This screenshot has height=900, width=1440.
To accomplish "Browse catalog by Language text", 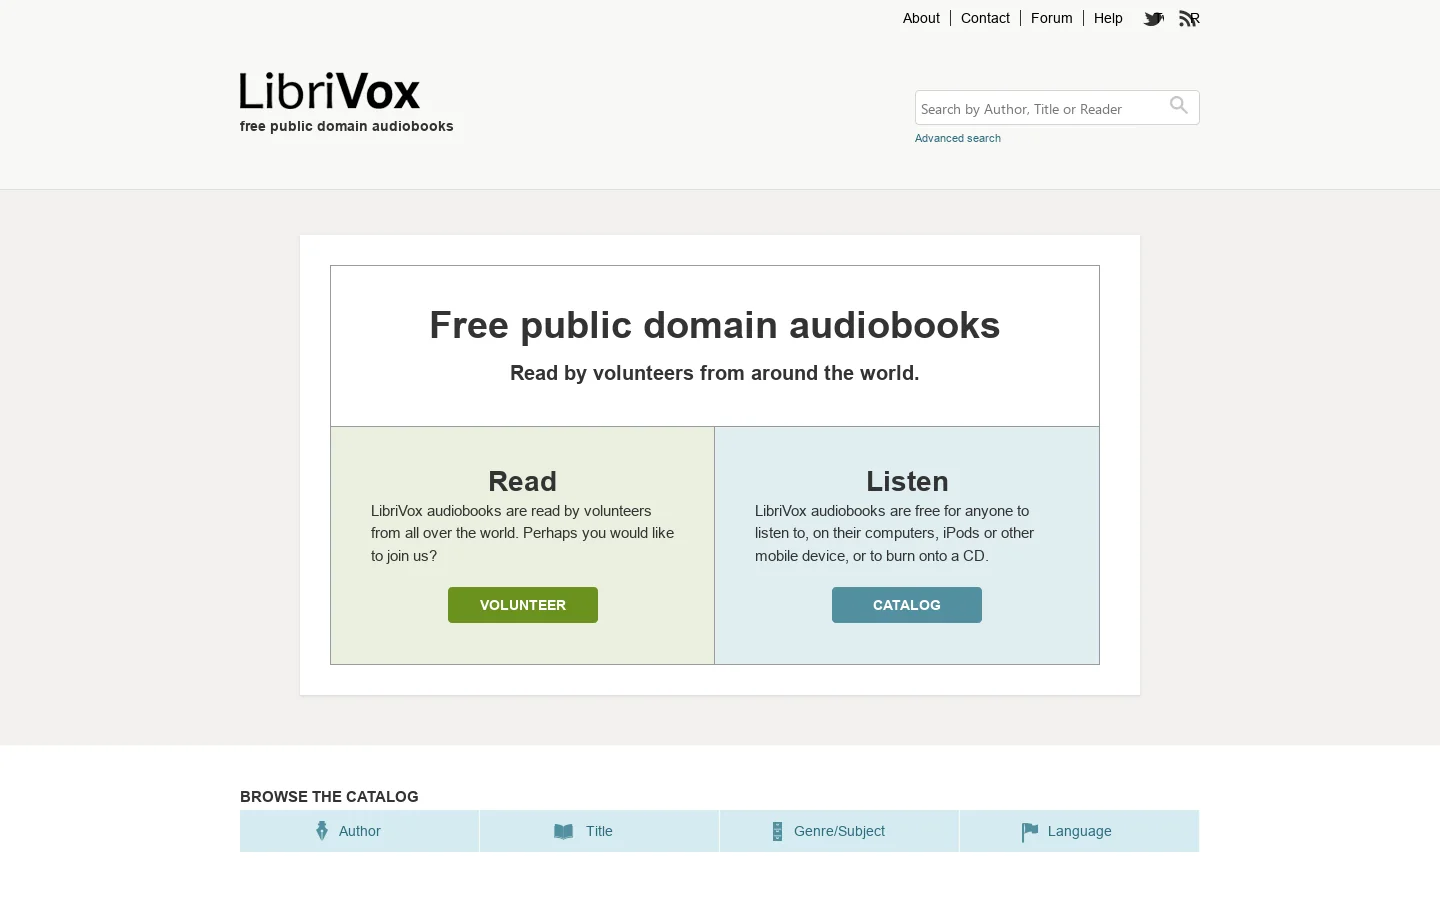I will pyautogui.click(x=1079, y=831).
